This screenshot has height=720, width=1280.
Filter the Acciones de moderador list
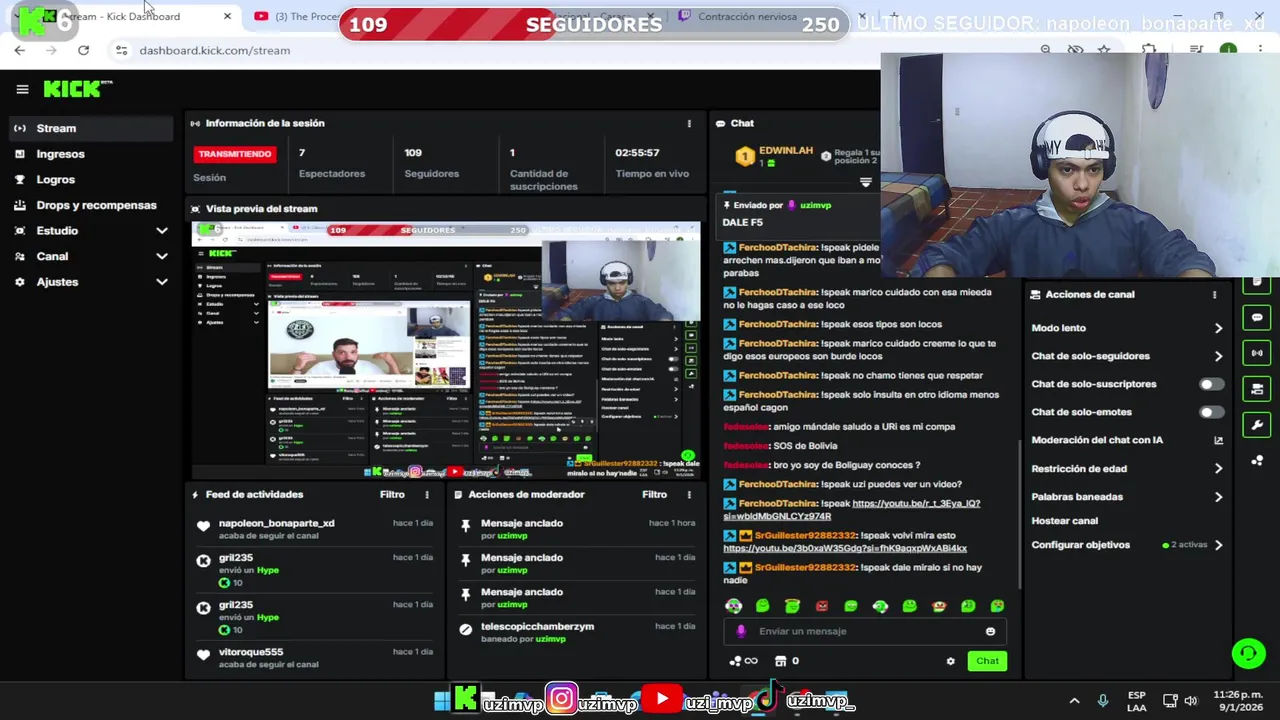[x=654, y=494]
